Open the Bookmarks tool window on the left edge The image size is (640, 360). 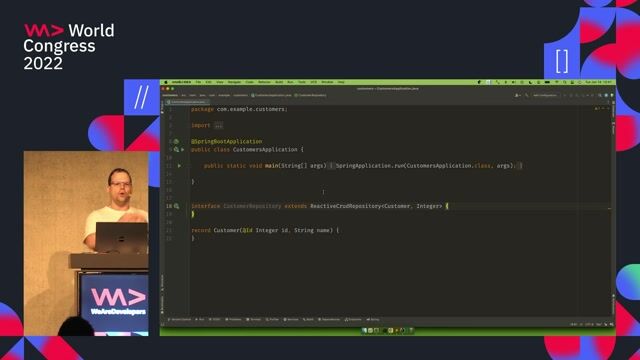162,304
